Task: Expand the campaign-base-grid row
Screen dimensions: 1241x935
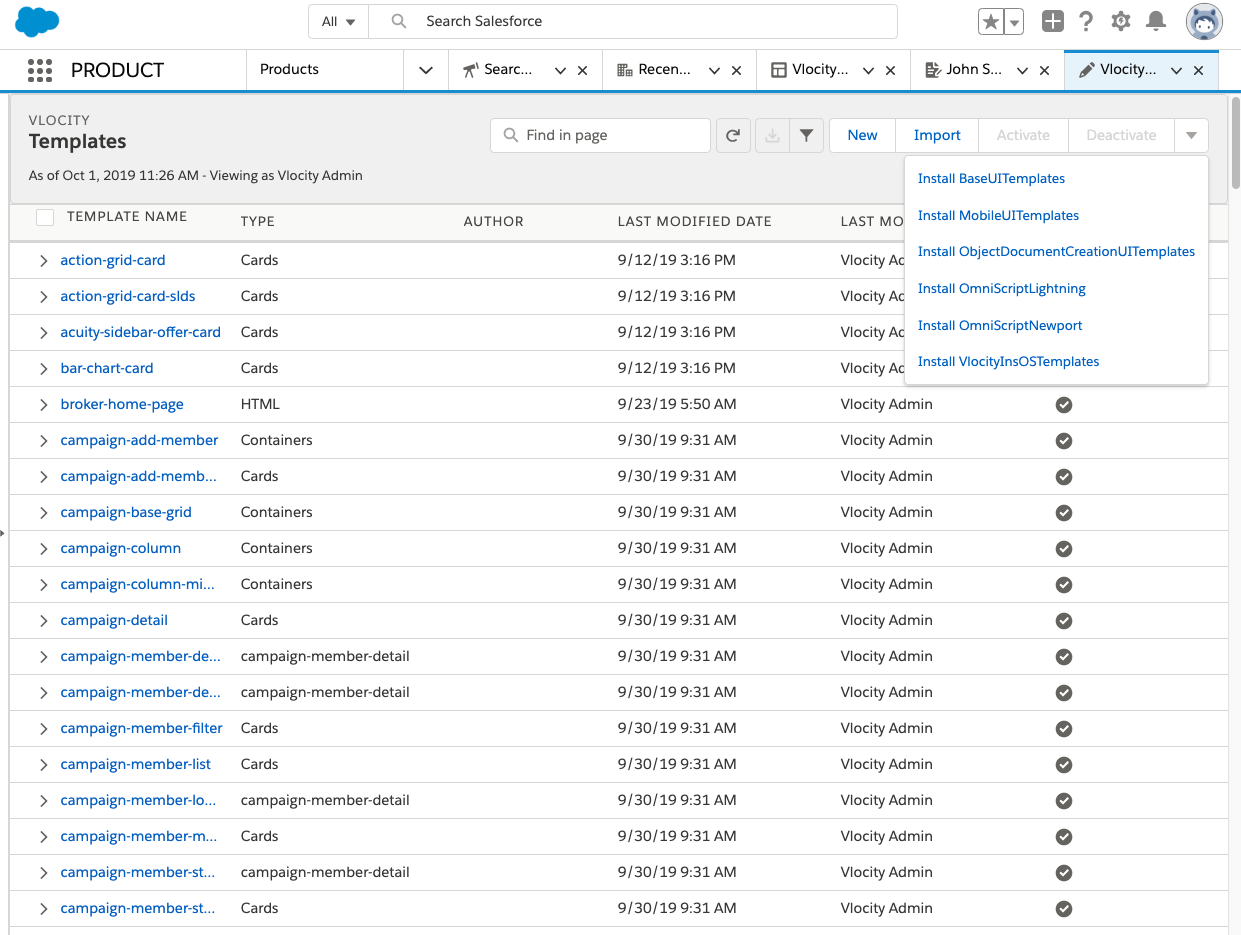Action: click(x=43, y=513)
